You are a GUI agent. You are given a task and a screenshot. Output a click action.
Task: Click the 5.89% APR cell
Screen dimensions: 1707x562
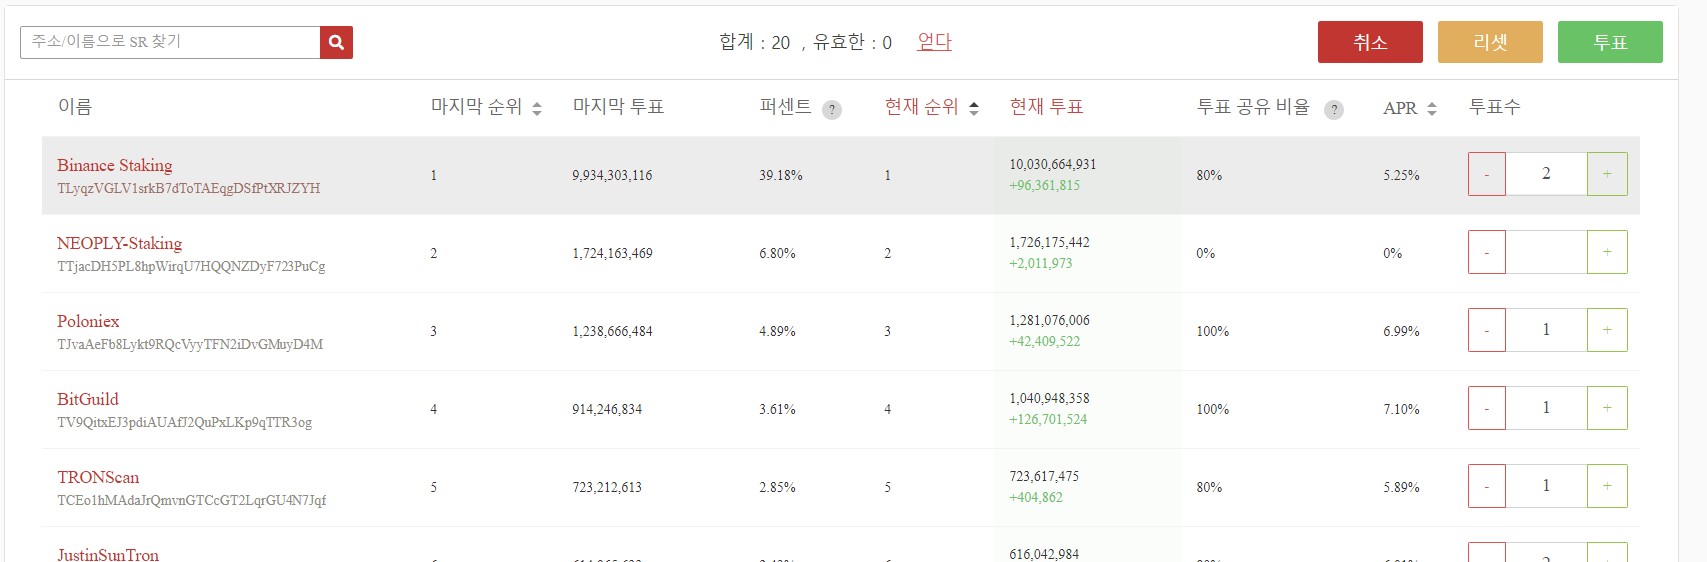1401,487
